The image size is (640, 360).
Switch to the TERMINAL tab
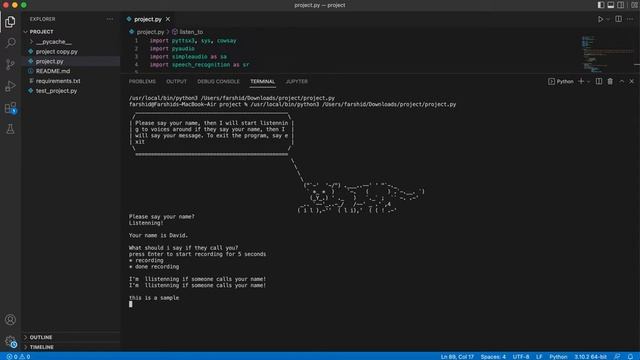[x=262, y=82]
